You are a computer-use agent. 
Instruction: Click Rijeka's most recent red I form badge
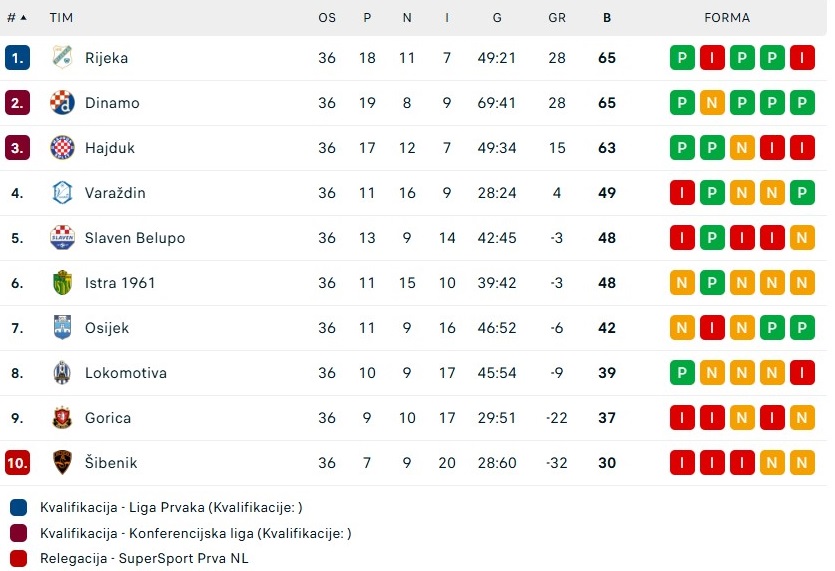point(802,58)
